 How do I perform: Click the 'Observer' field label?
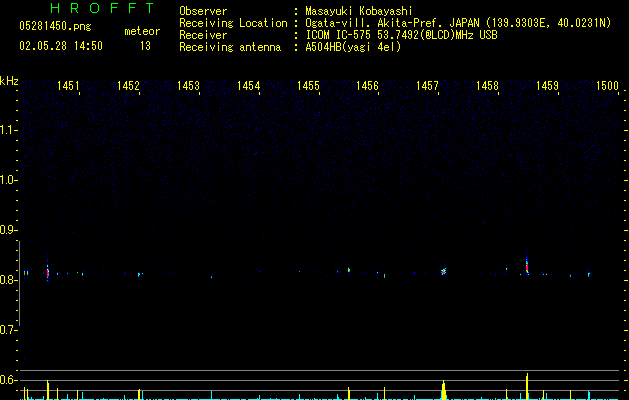tap(203, 11)
